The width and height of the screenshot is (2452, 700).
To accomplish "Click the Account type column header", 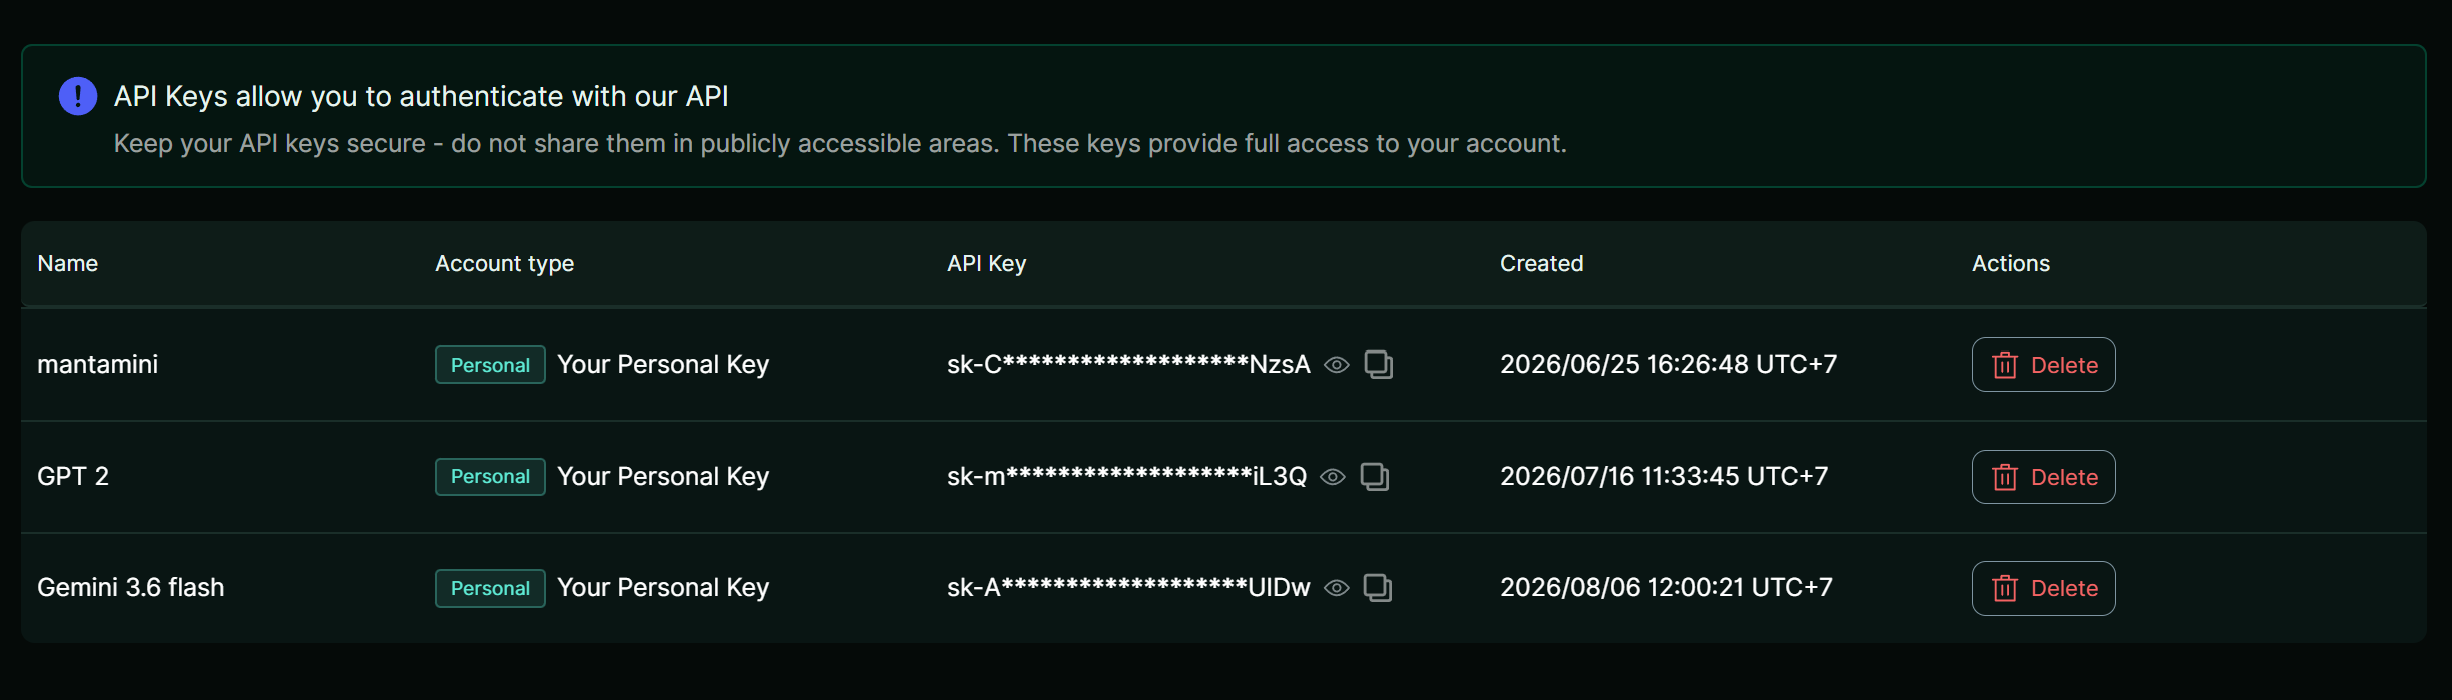I will tap(505, 264).
